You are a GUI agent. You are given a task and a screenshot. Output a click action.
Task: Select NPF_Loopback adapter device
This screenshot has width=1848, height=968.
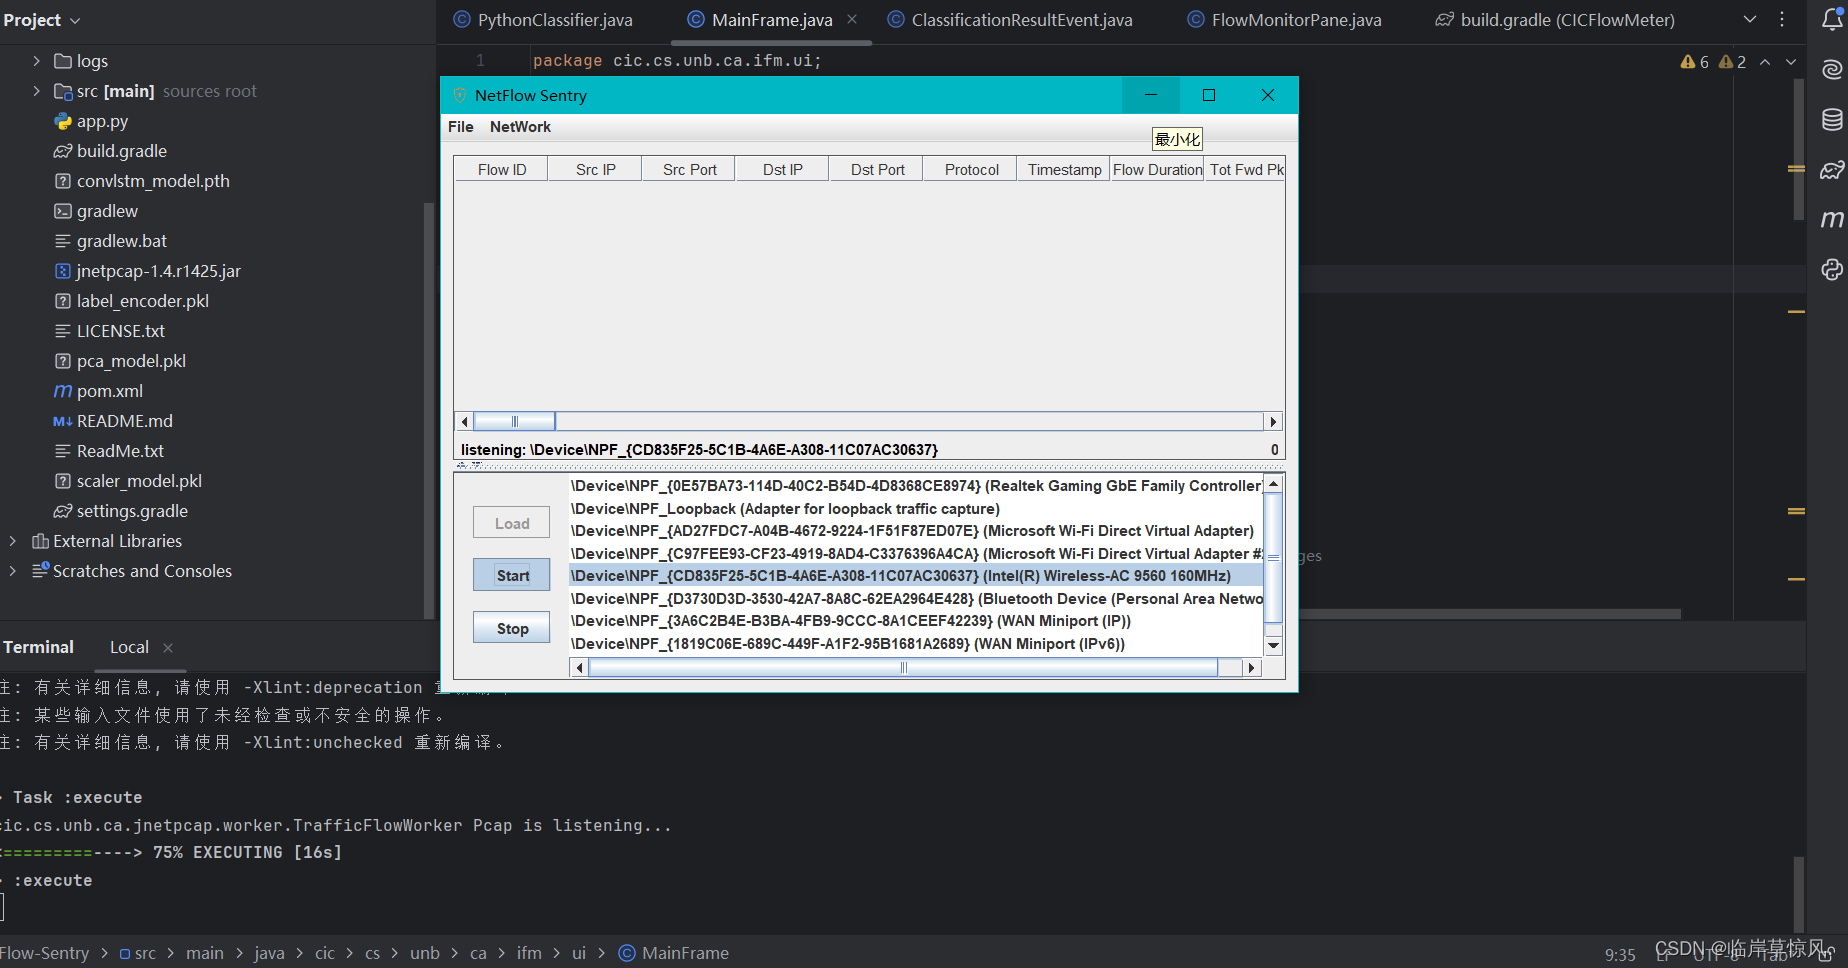click(916, 509)
